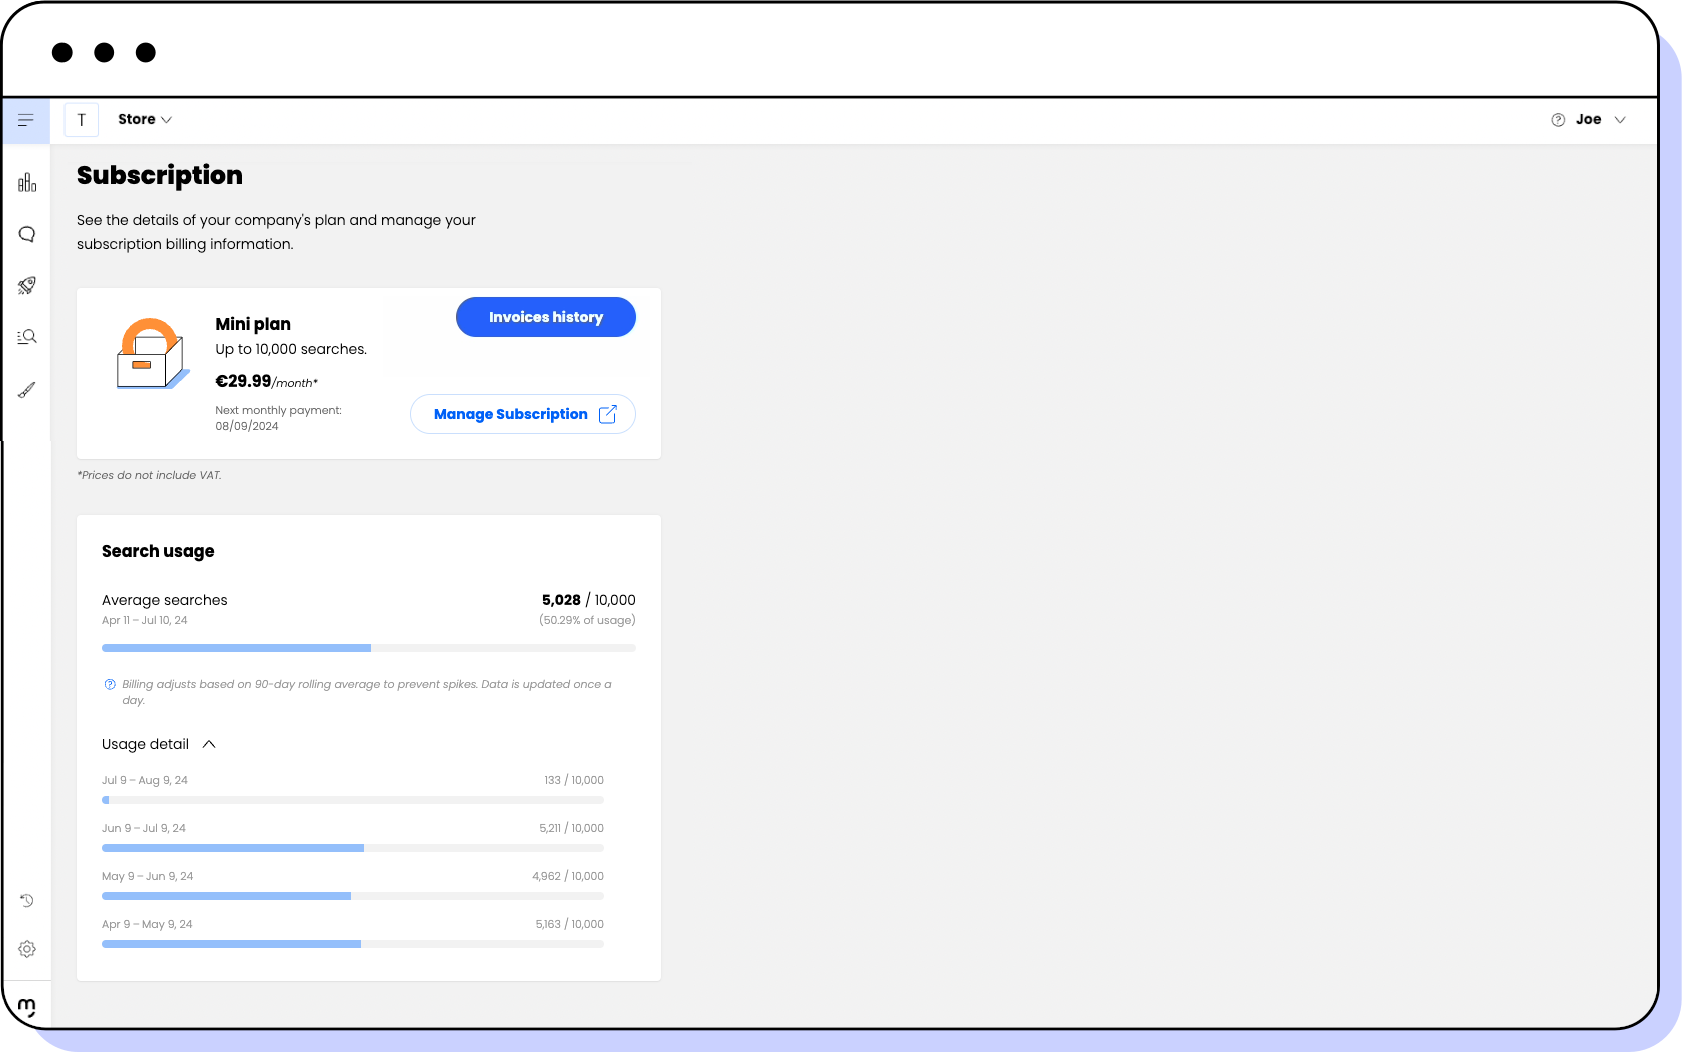
Task: Click the '4,962 / 10,000' value
Action: pyautogui.click(x=568, y=876)
